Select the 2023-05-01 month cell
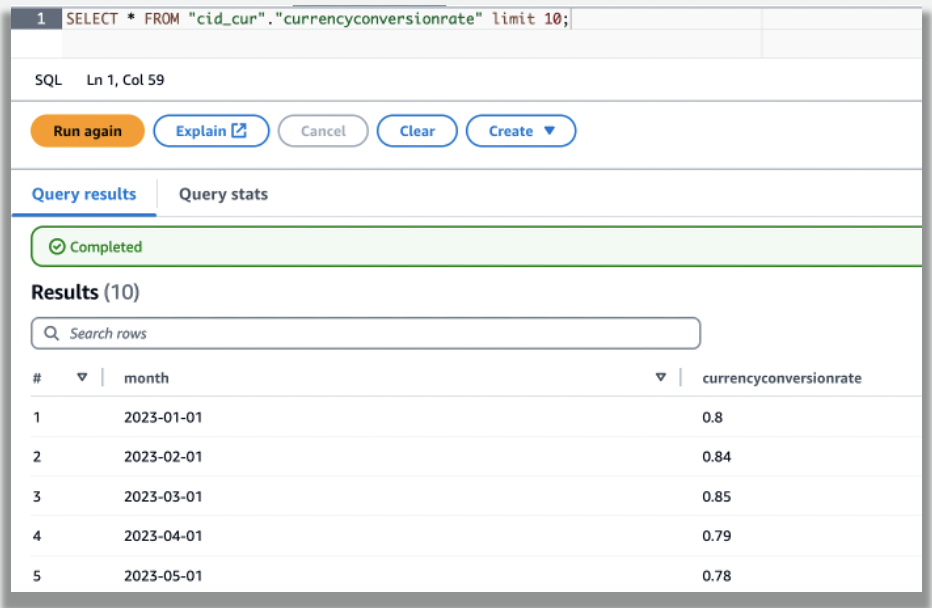 click(163, 575)
